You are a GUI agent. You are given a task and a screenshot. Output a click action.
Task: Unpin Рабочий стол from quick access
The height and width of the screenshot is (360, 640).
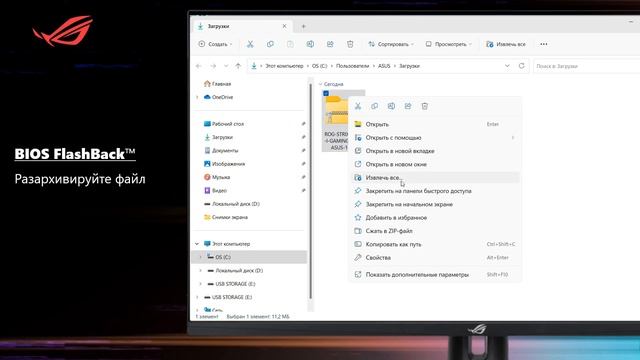[x=303, y=124]
